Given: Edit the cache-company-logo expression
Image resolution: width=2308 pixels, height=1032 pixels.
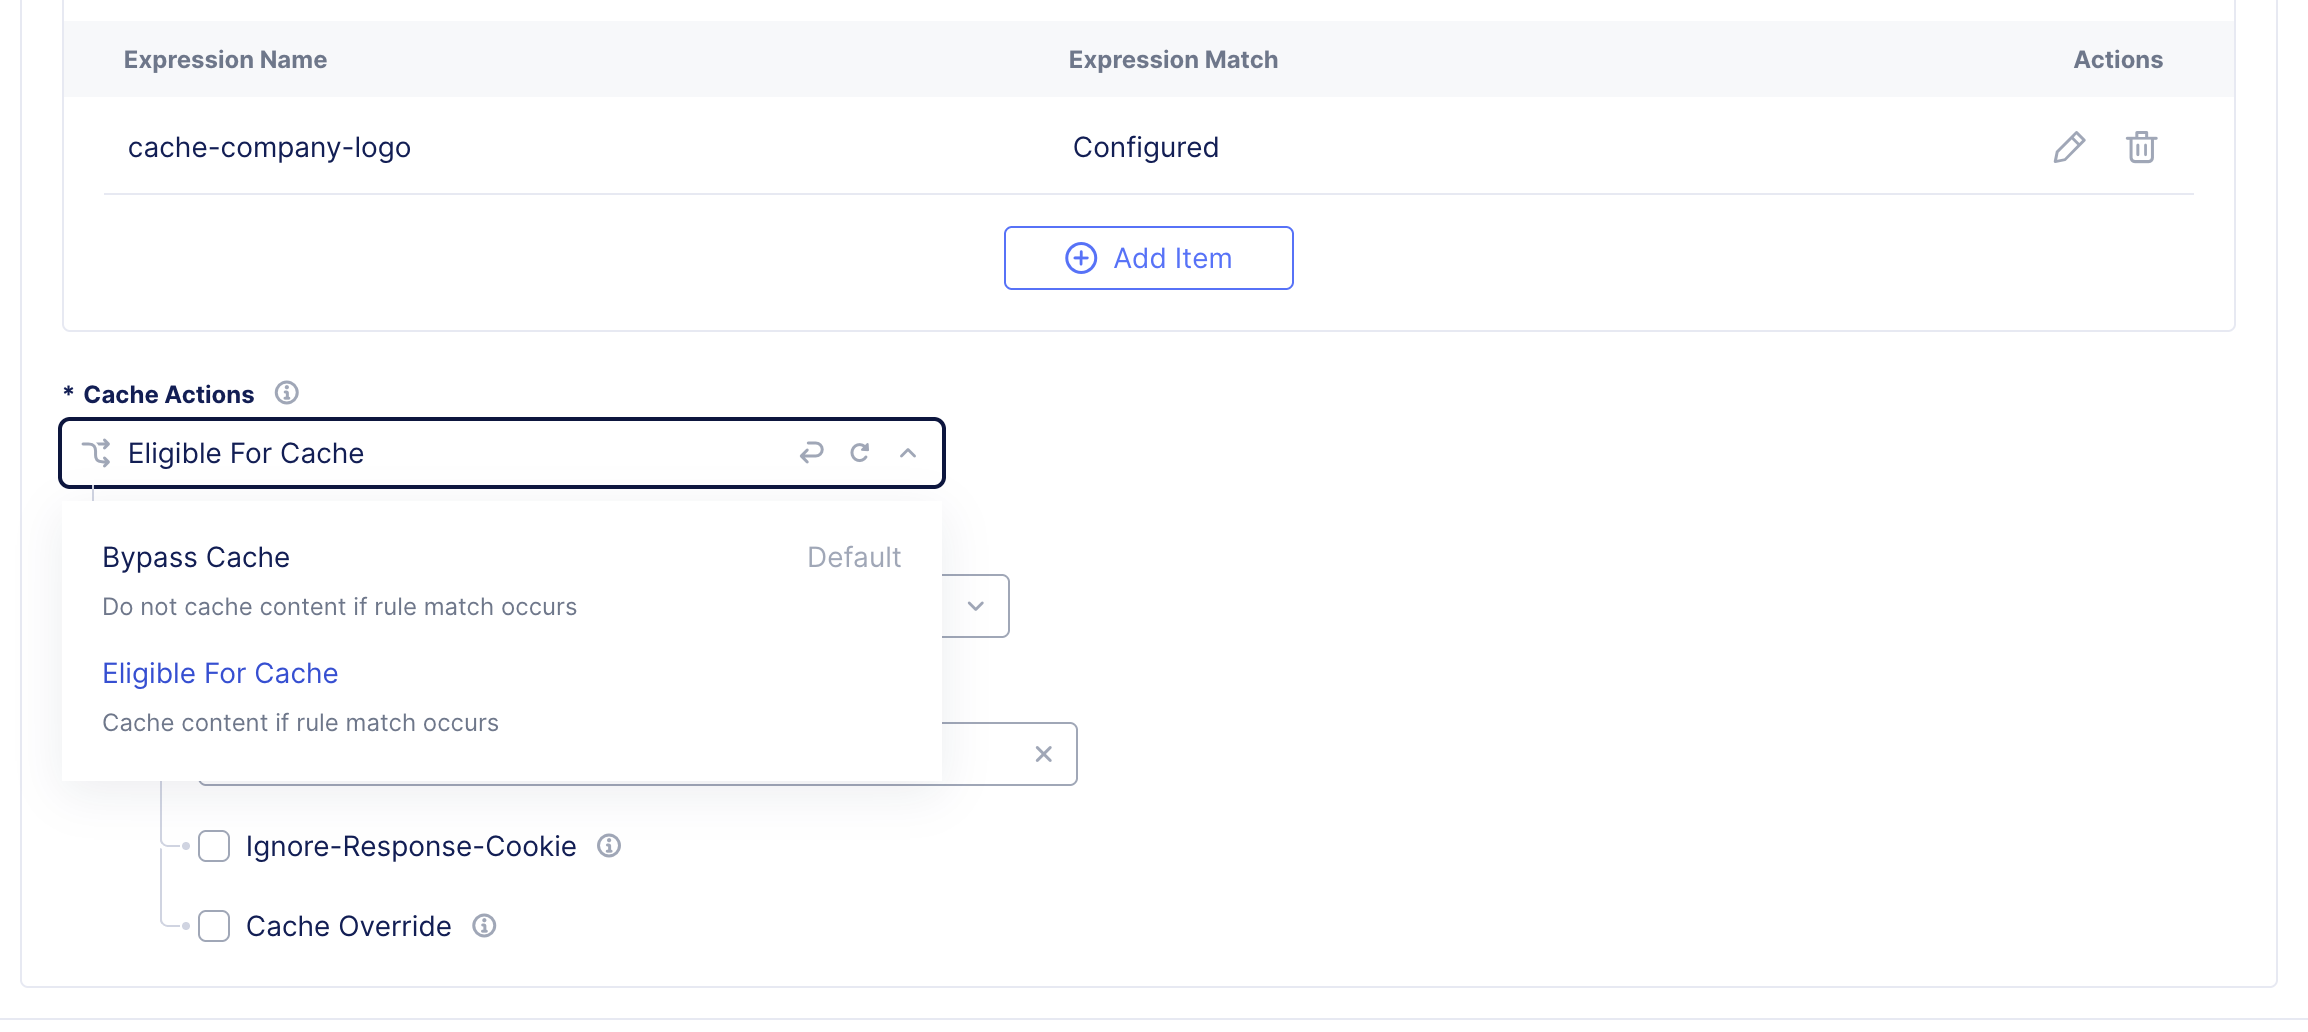Looking at the screenshot, I should tap(2069, 147).
